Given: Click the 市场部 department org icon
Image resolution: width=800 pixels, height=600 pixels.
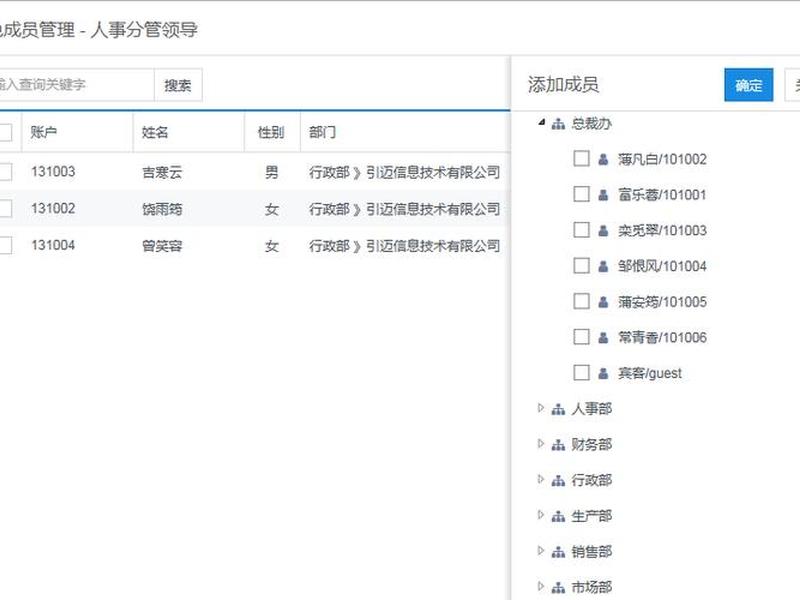Looking at the screenshot, I should pos(558,588).
